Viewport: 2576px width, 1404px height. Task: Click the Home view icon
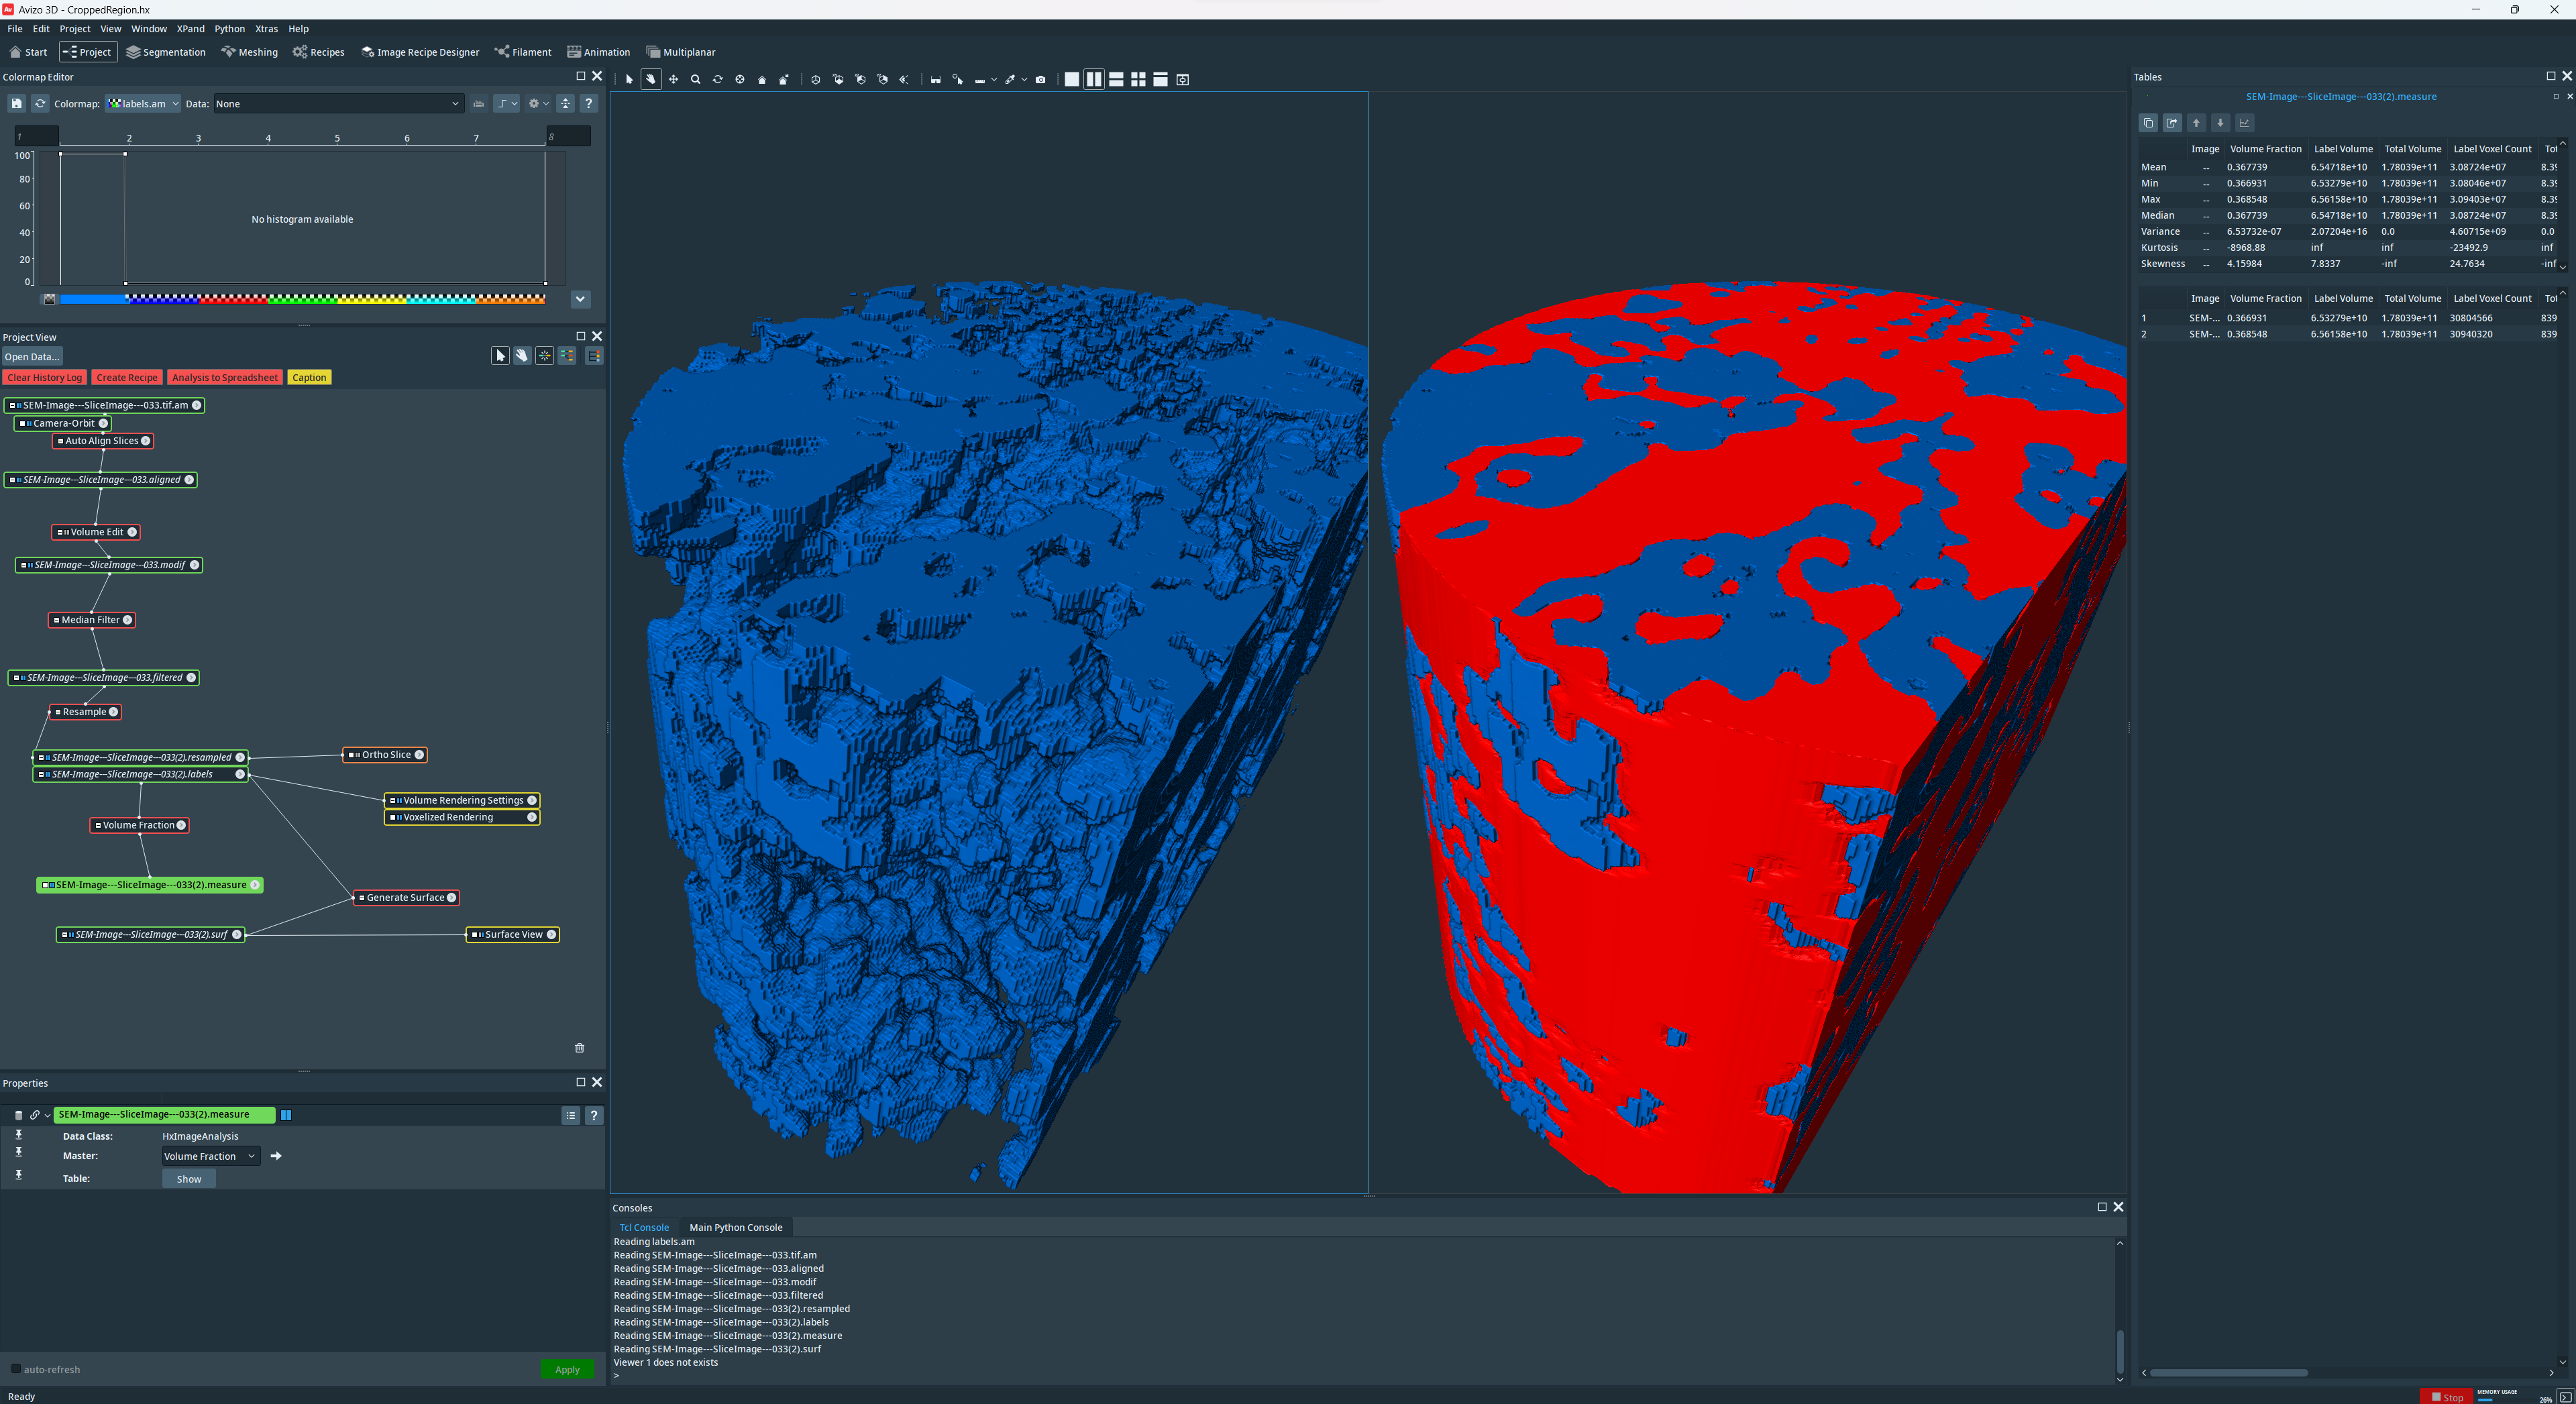click(x=762, y=80)
